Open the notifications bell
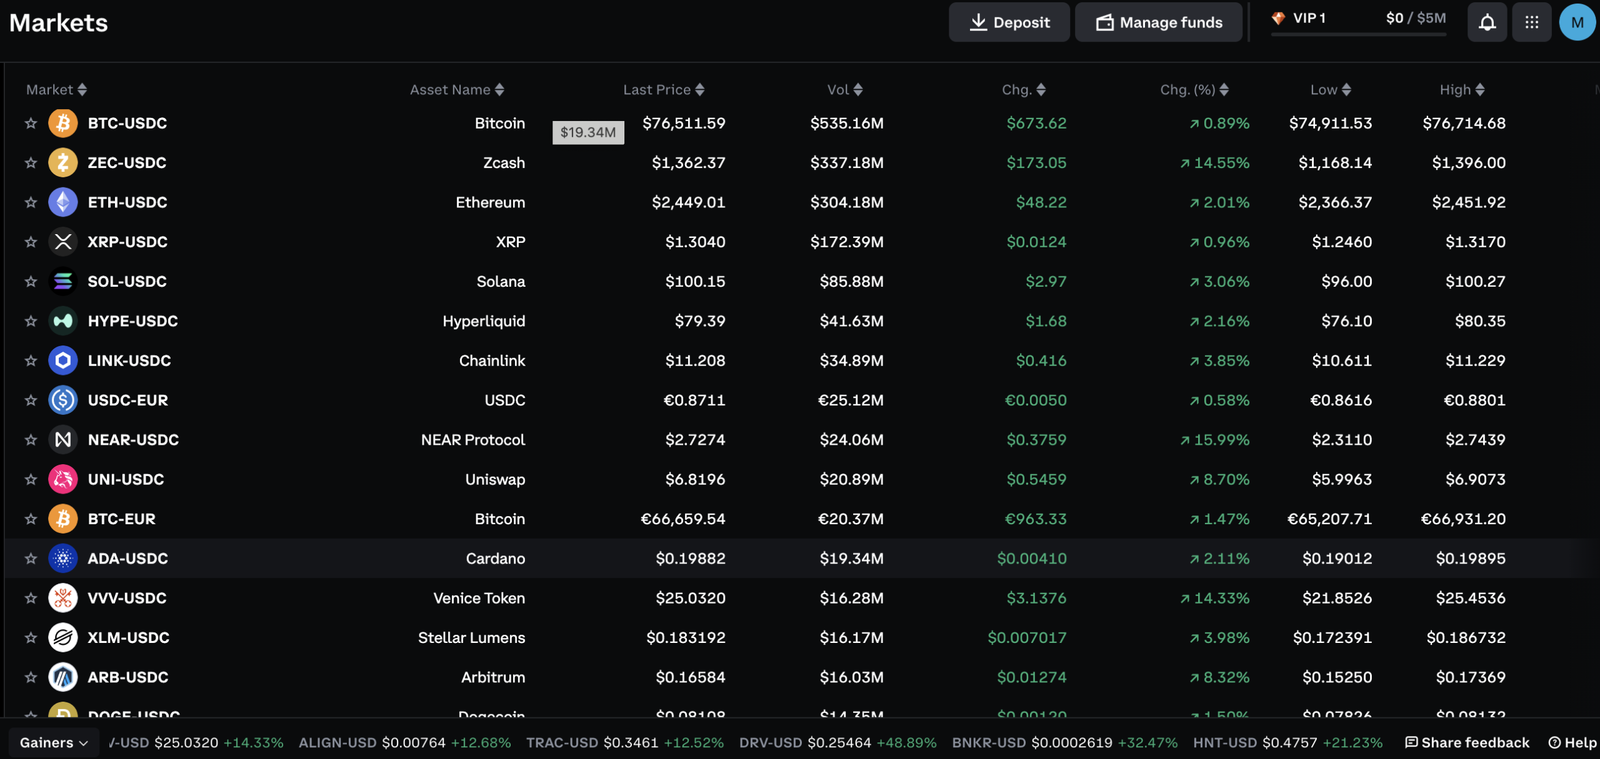Screen dimensions: 1600x759 coord(1487,22)
